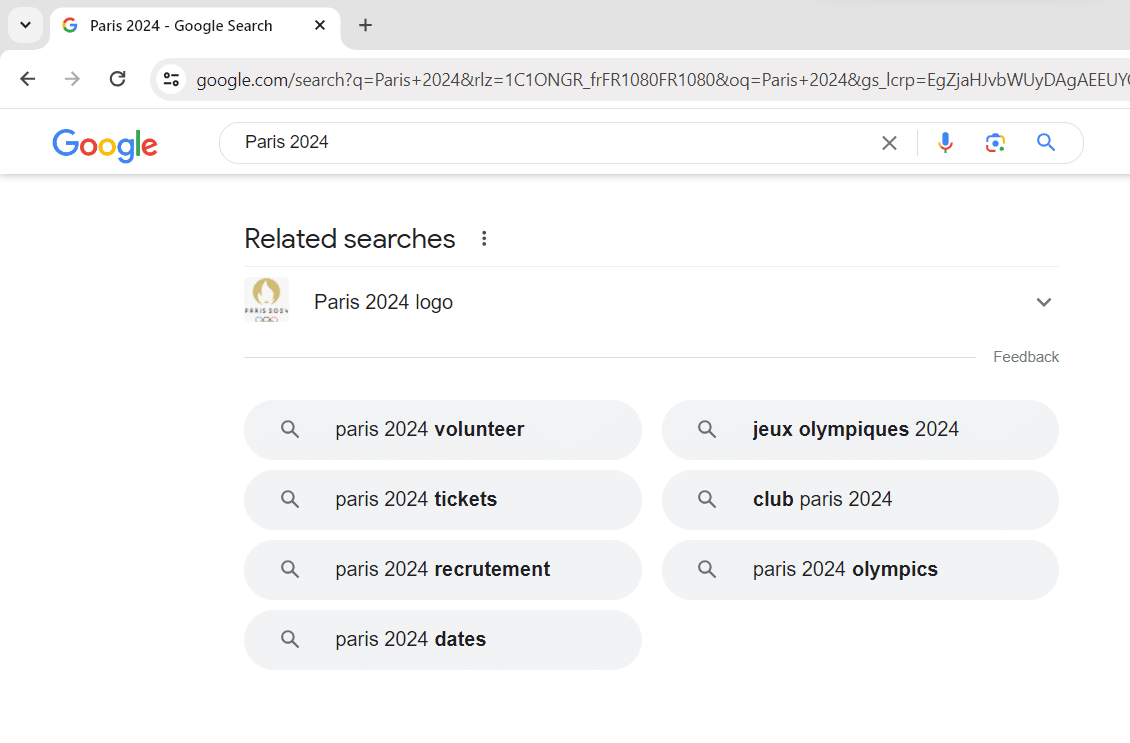The height and width of the screenshot is (743, 1130).
Task: Search jeux olympiques 2024 suggestion
Action: 860,430
